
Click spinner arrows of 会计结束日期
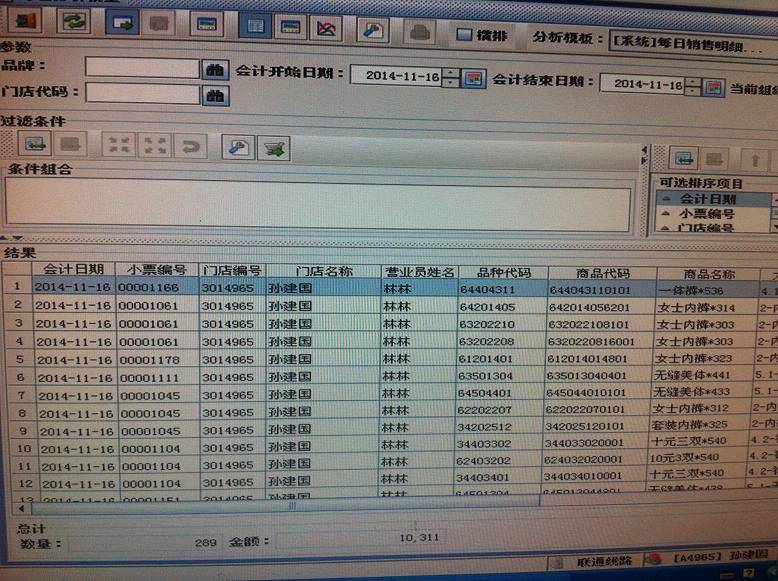pos(692,87)
